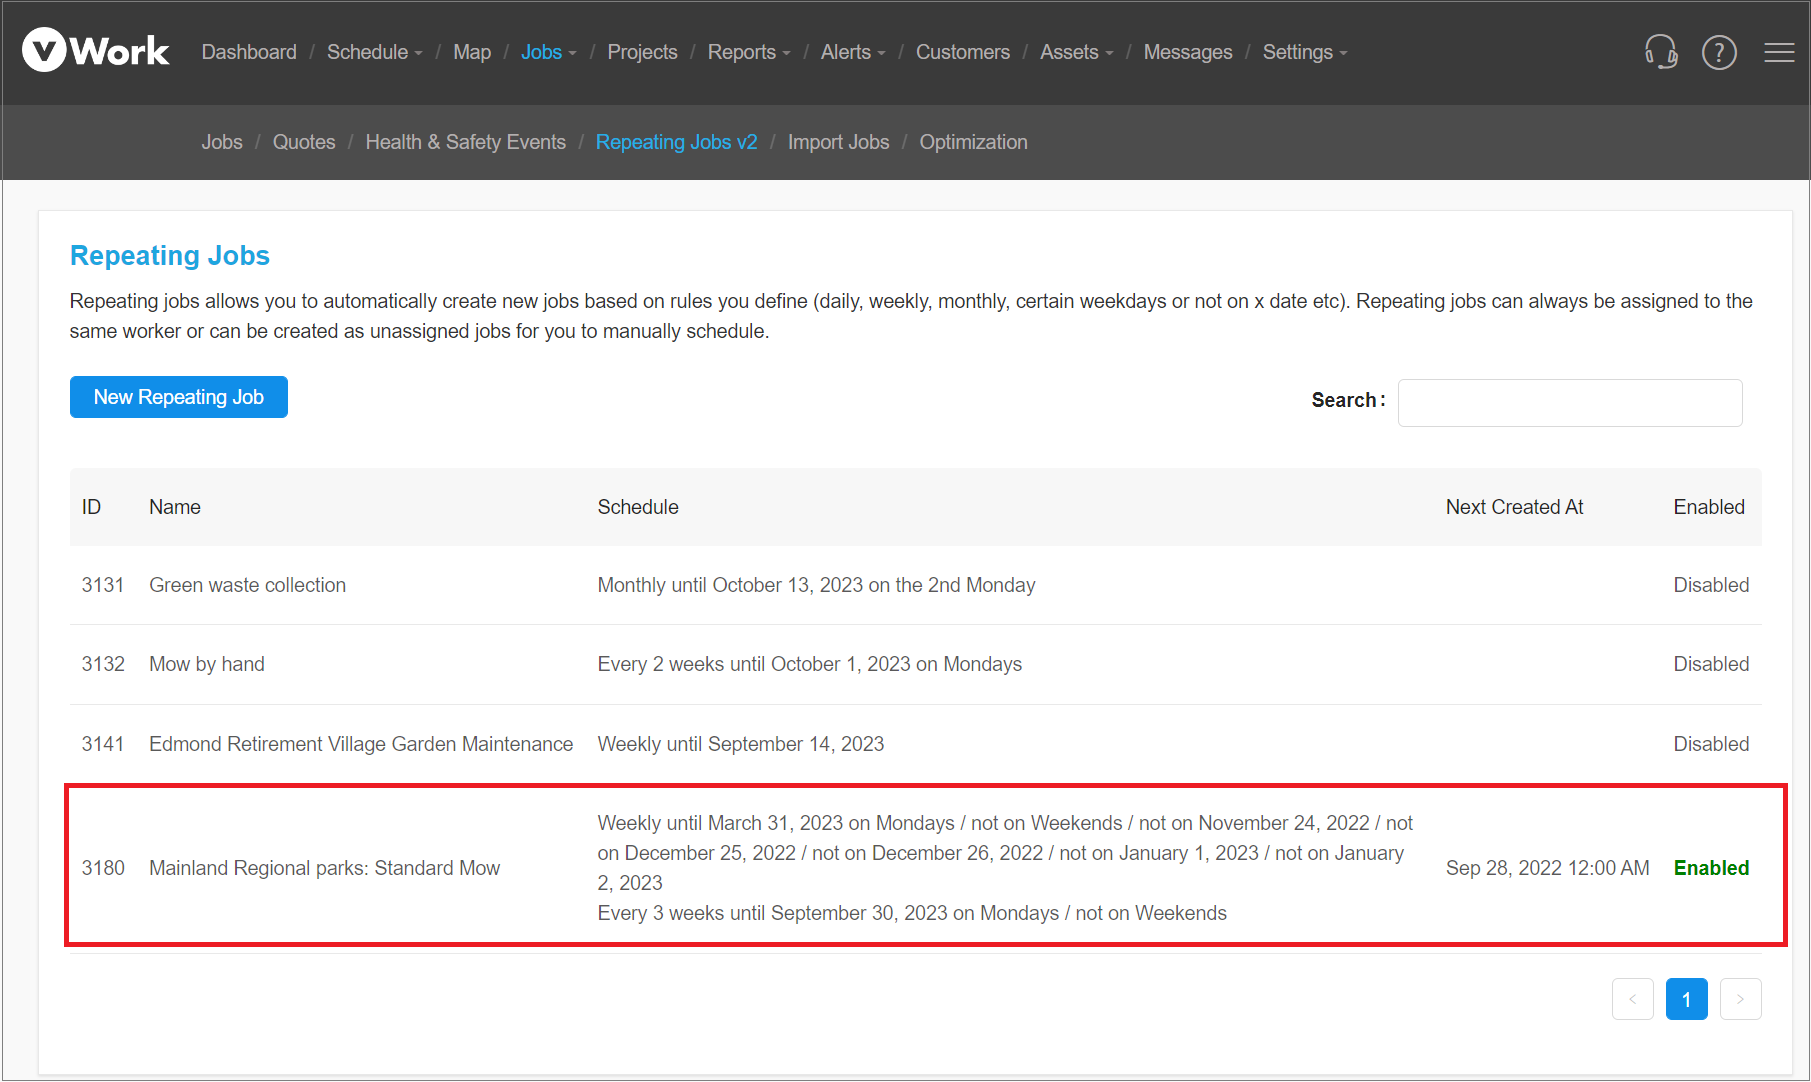Open Edmond Retirement Village Garden Maintenance
This screenshot has width=1811, height=1082.
pos(361,744)
